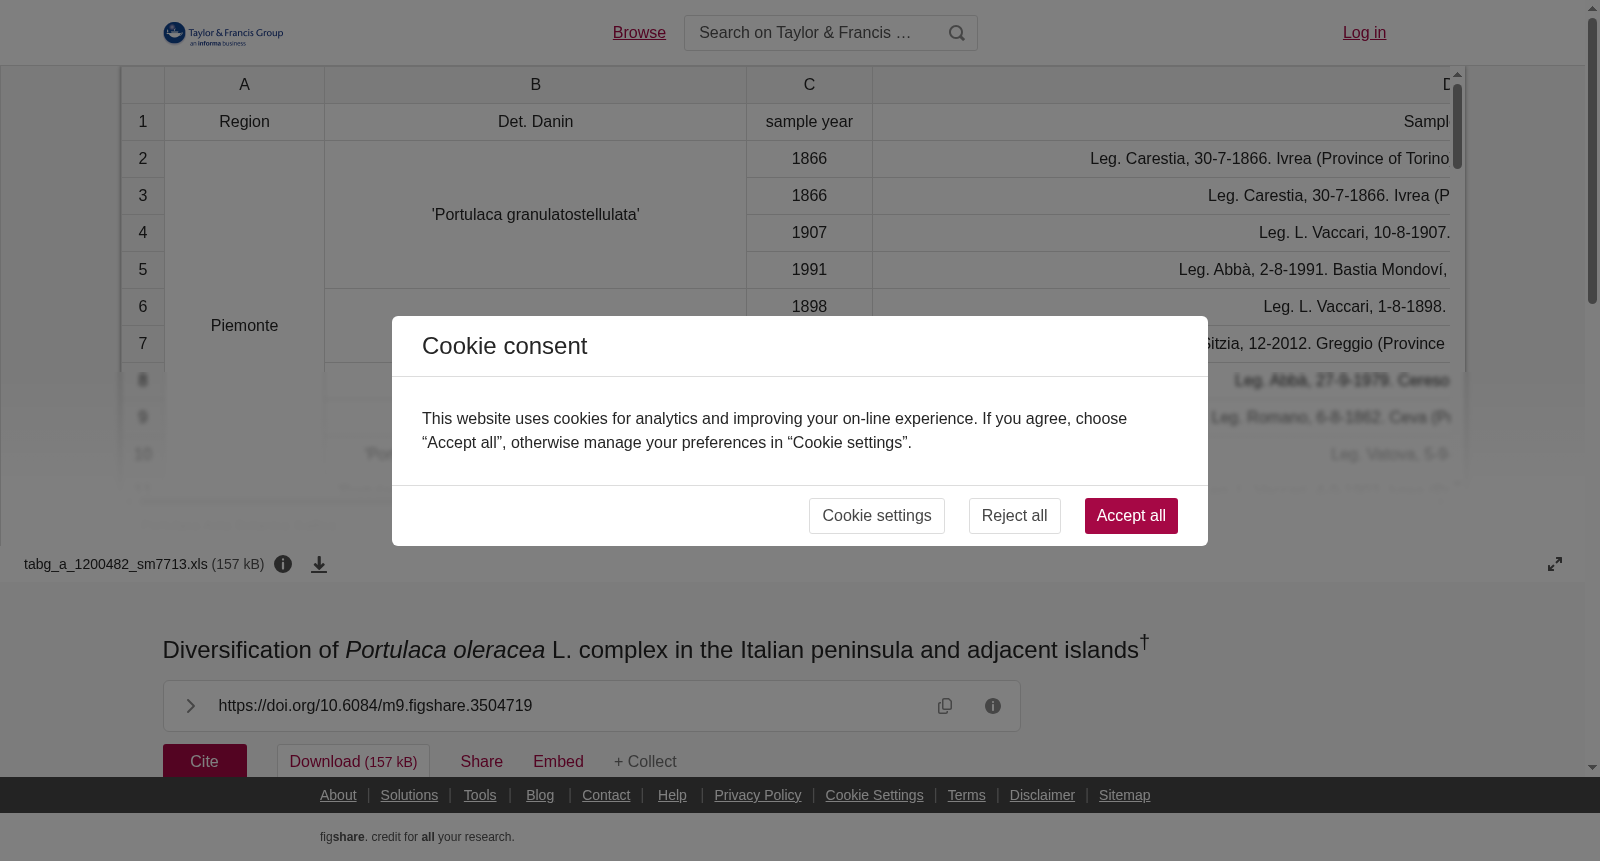Open Cookie settings in the consent dialog

tap(877, 516)
